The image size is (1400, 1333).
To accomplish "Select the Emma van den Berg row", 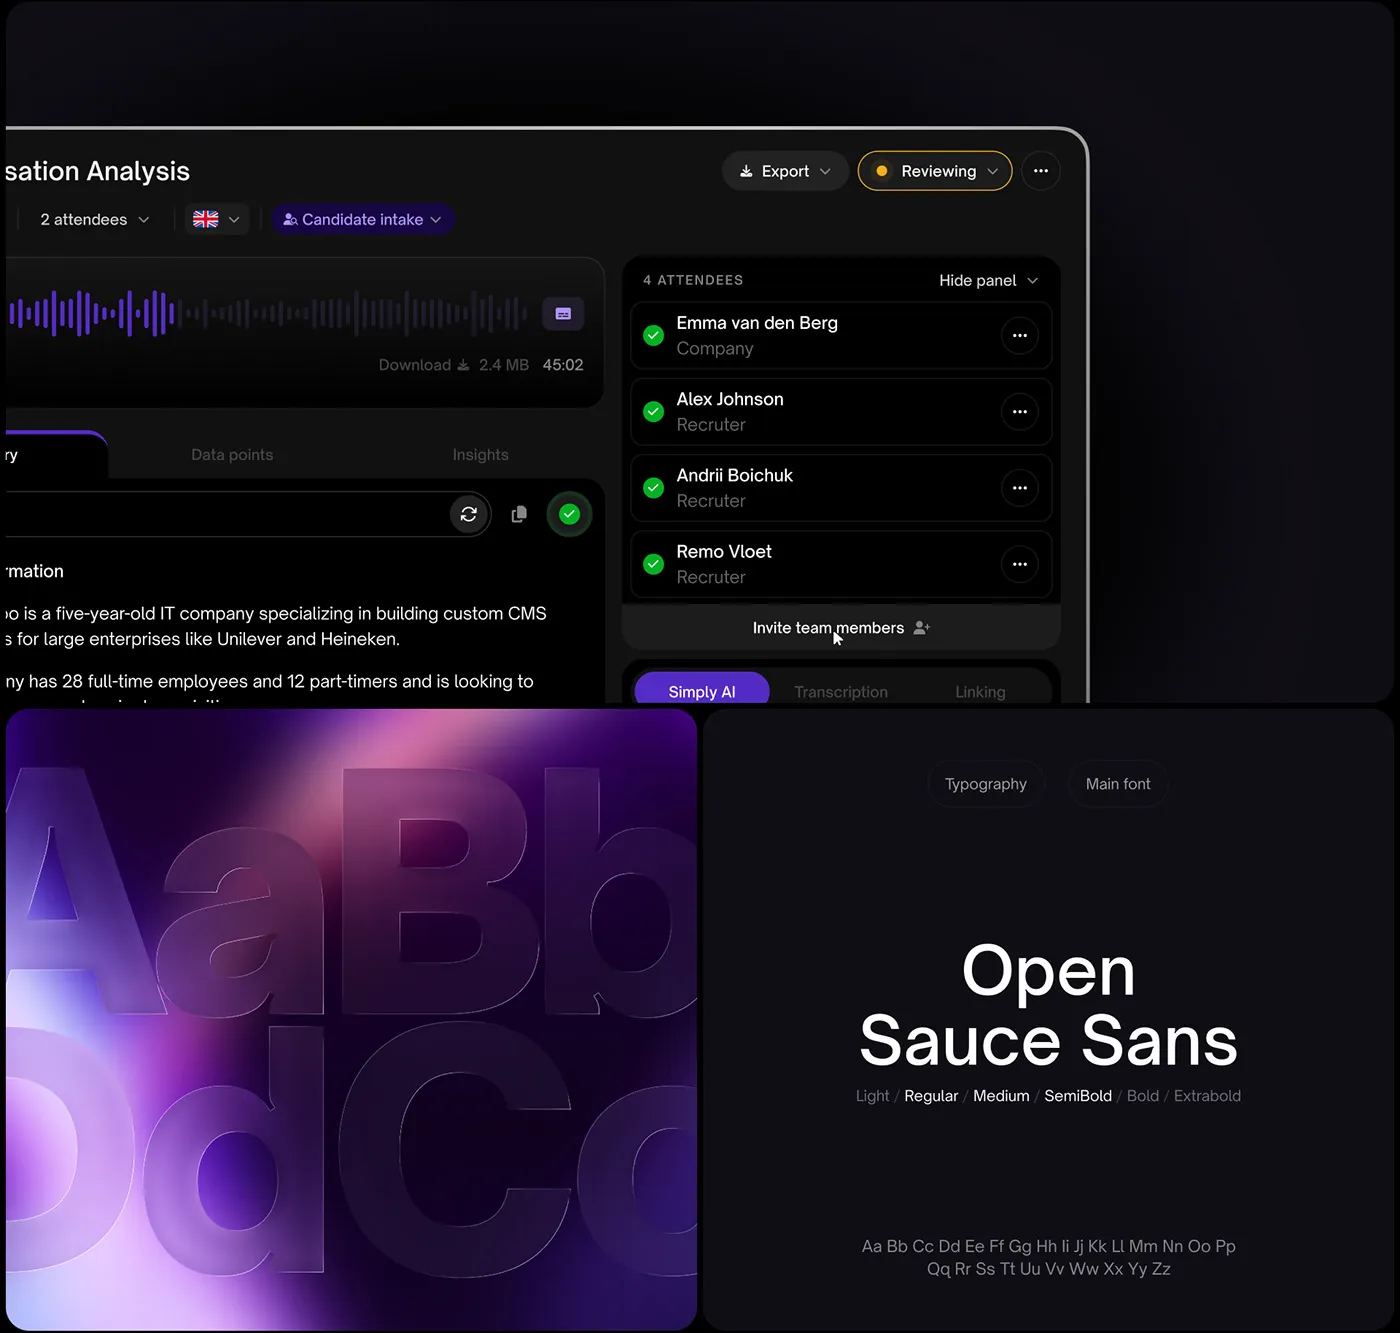I will coord(841,336).
